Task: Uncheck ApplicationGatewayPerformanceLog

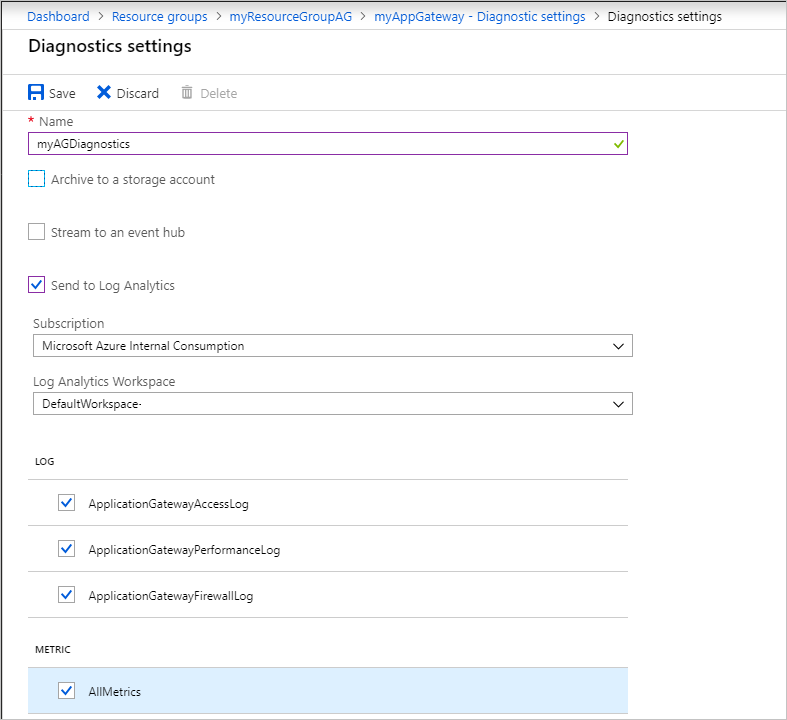Action: pos(67,549)
